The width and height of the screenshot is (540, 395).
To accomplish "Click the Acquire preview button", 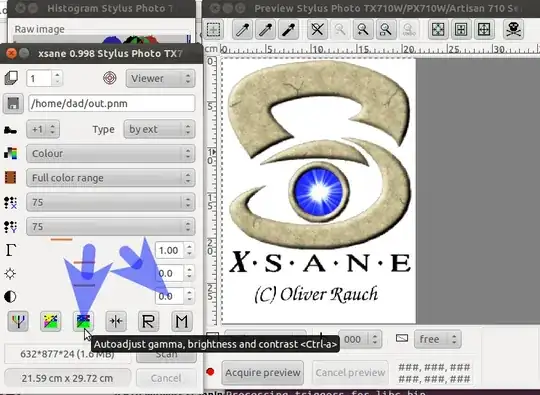I will (x=263, y=373).
